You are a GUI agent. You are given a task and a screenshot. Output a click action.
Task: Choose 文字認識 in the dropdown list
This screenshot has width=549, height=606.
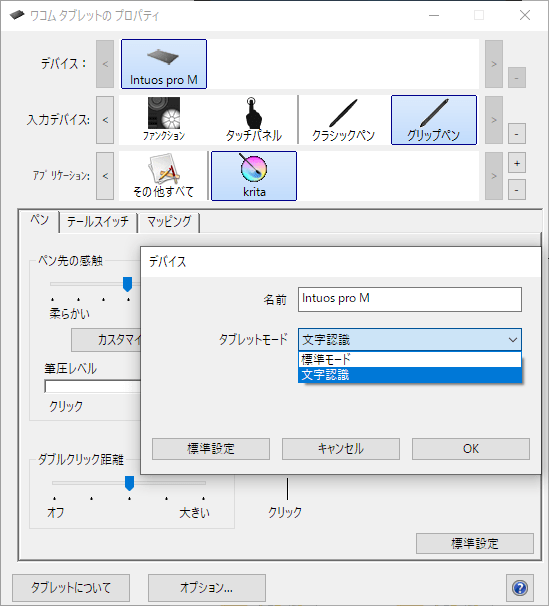410,375
